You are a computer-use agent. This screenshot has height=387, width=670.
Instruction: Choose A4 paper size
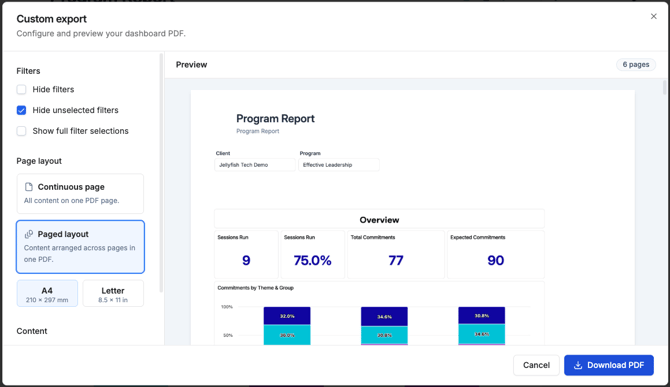pos(47,293)
